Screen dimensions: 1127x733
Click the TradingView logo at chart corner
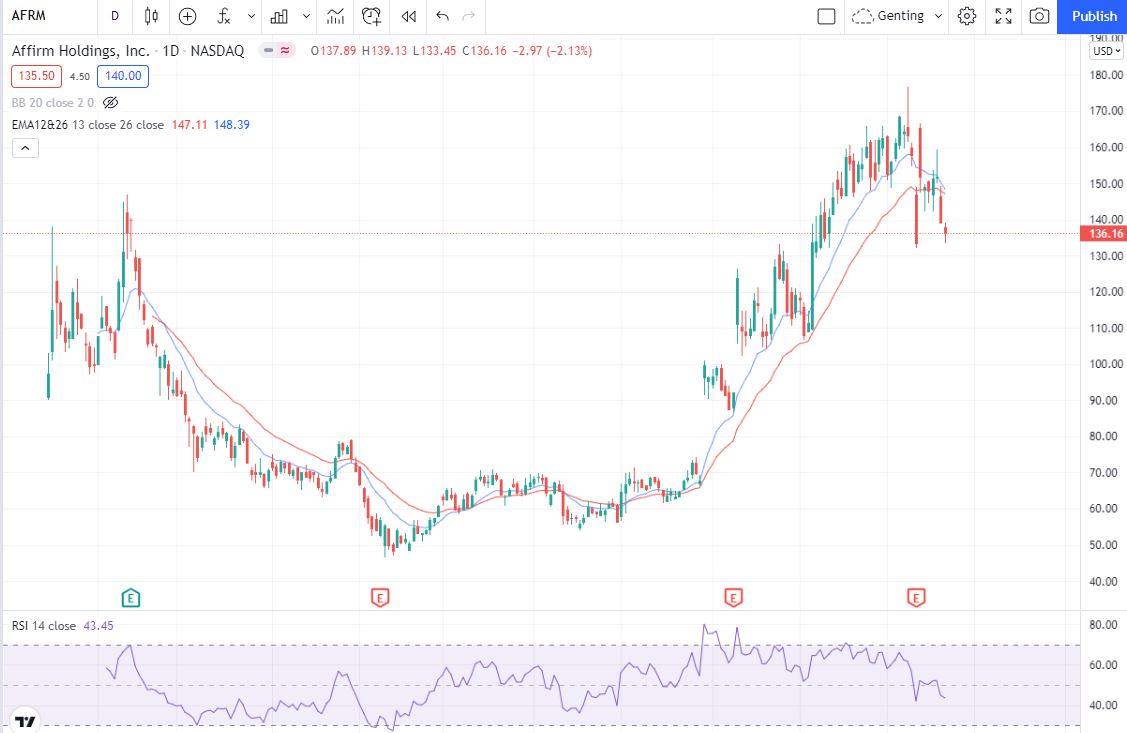(x=25, y=721)
